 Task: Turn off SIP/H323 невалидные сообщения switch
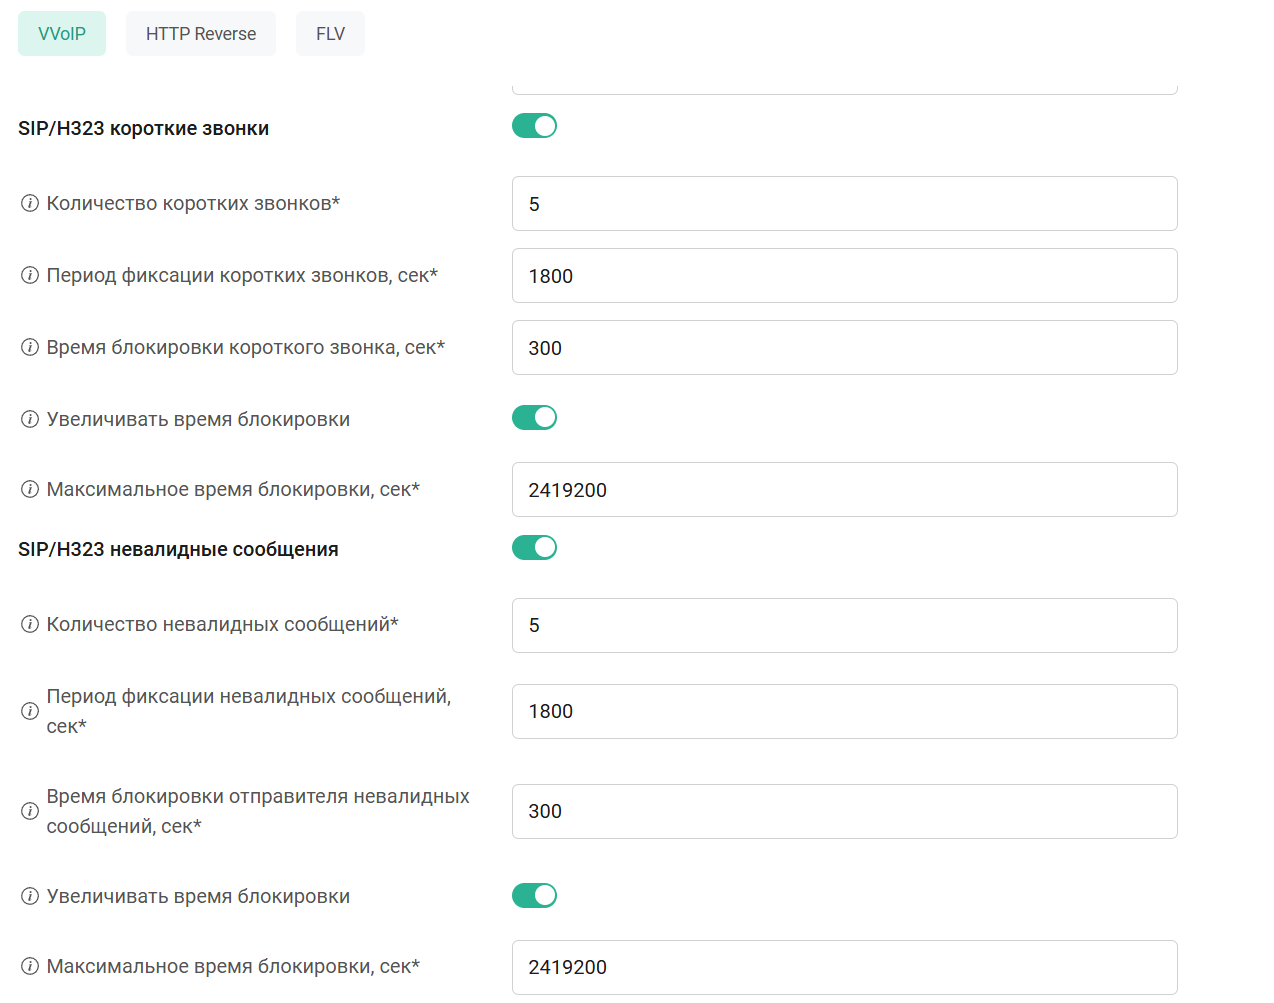[534, 548]
